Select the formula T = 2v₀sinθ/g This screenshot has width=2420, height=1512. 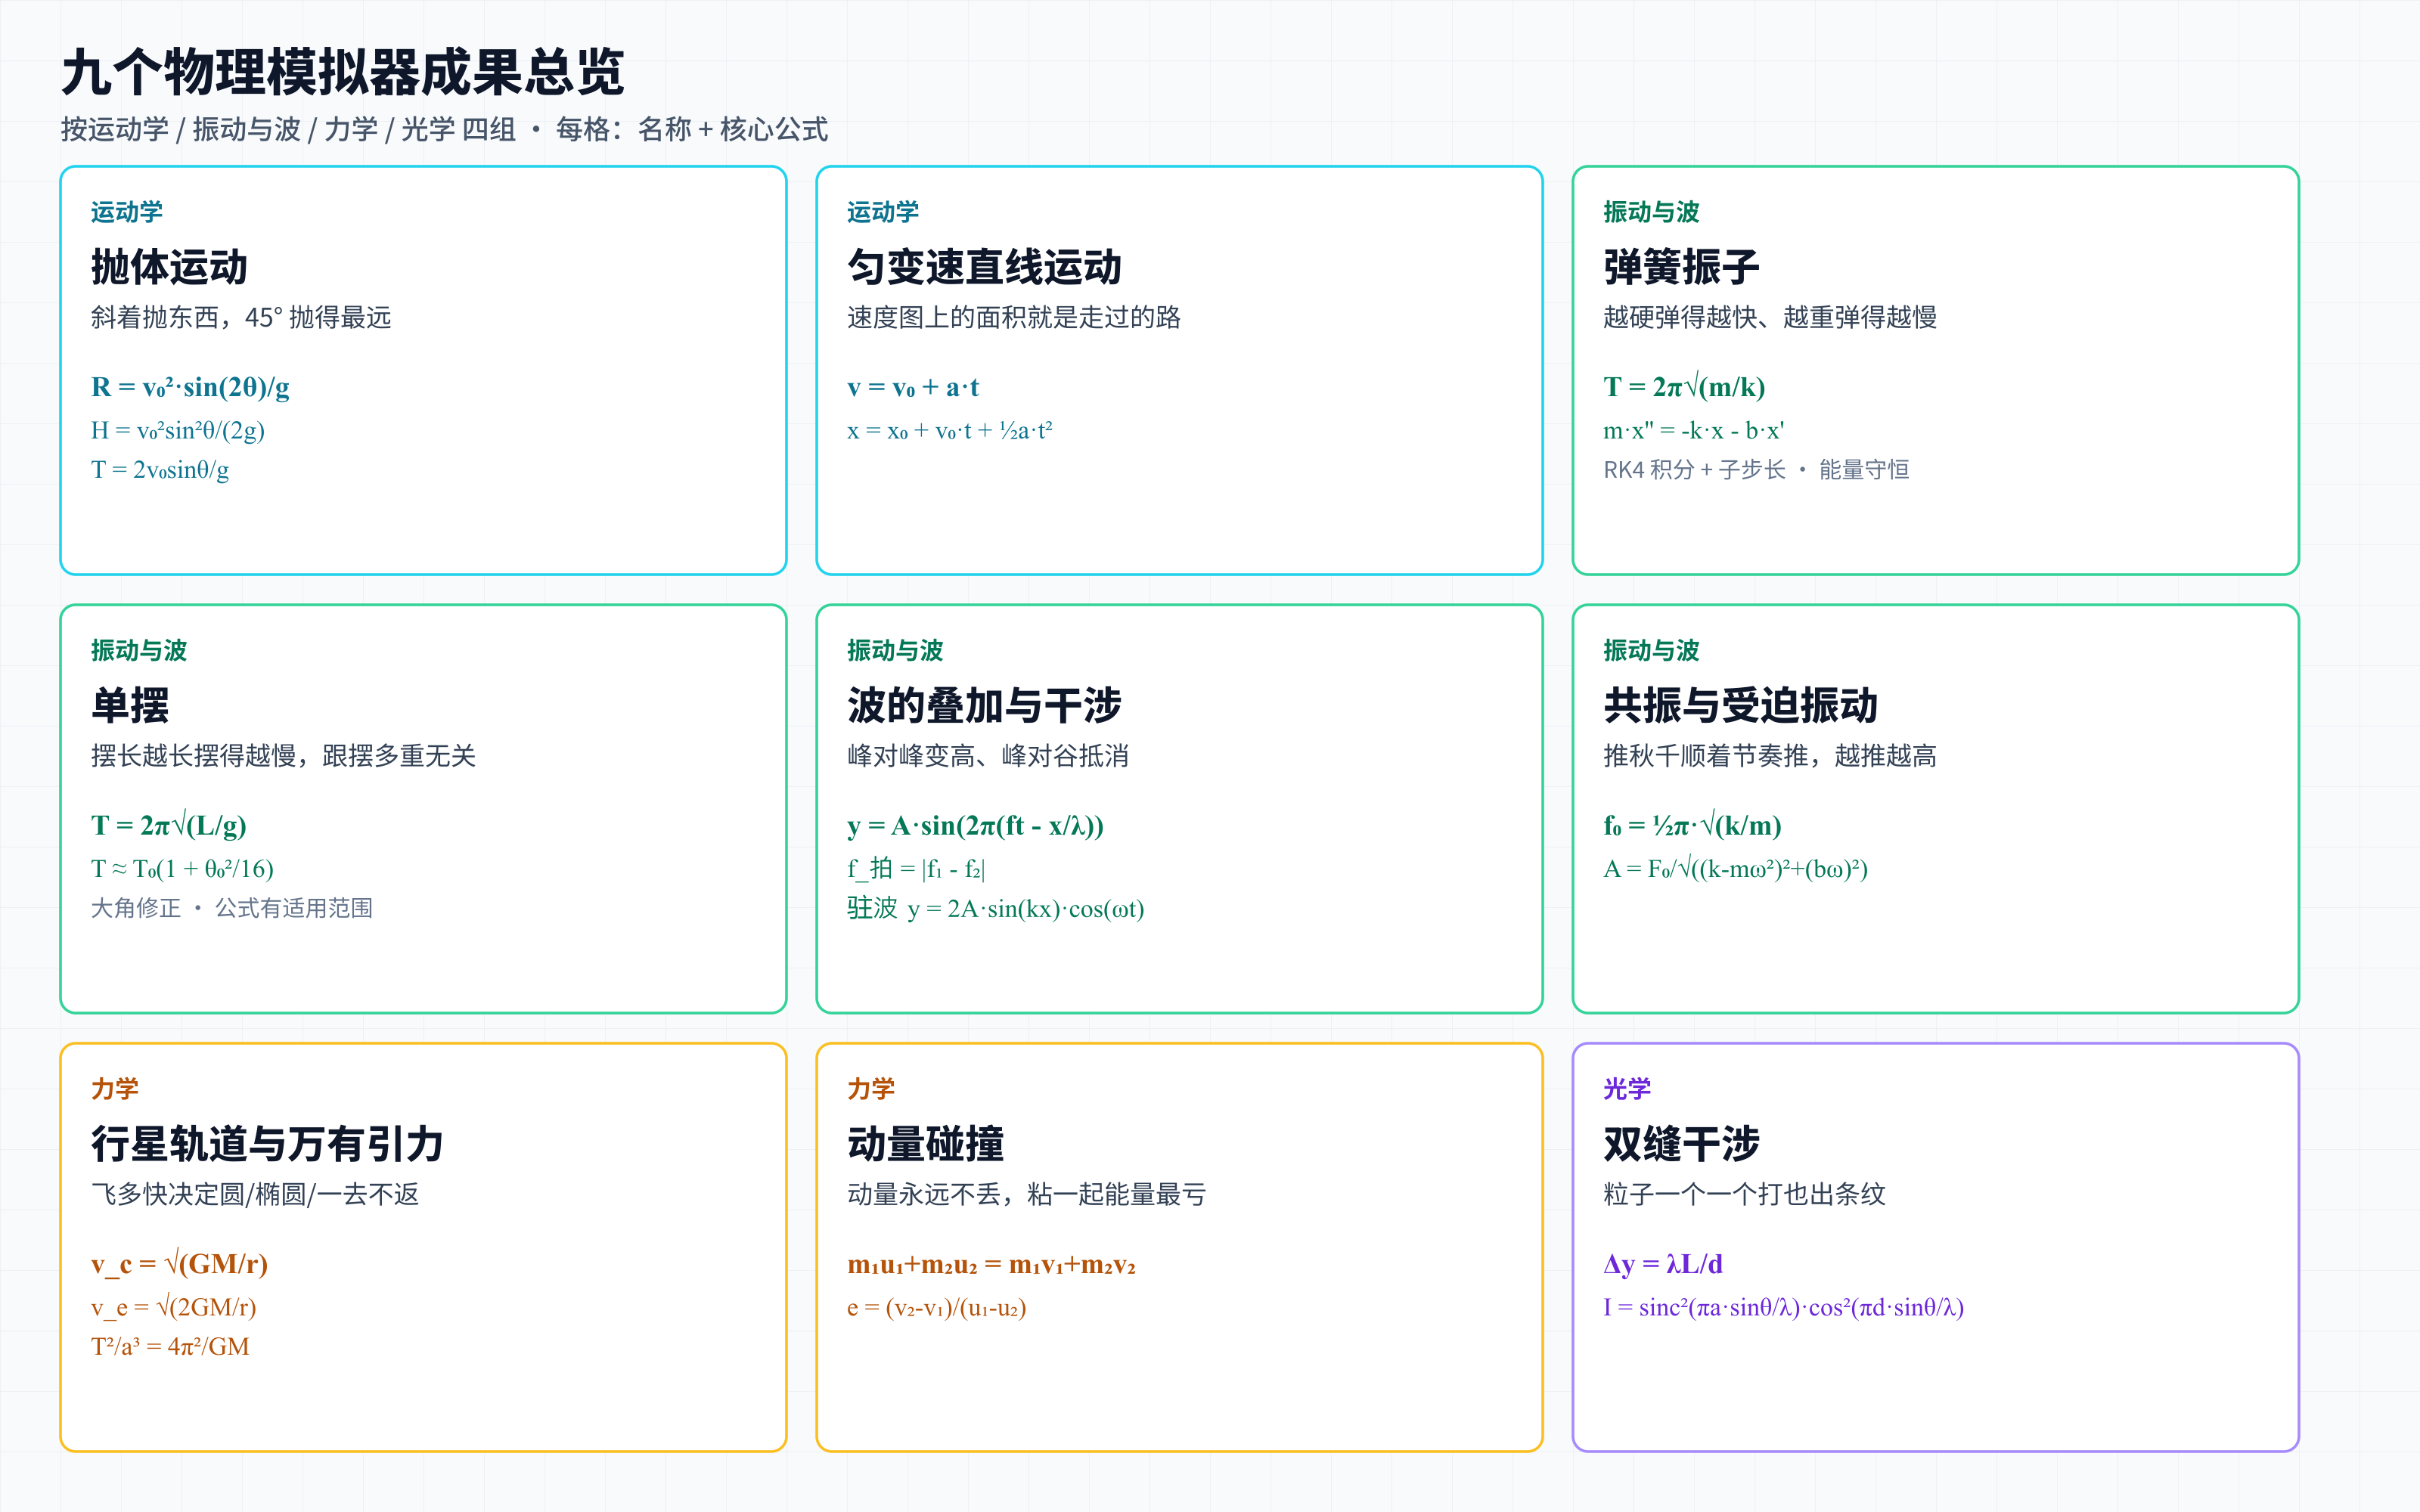coord(160,469)
